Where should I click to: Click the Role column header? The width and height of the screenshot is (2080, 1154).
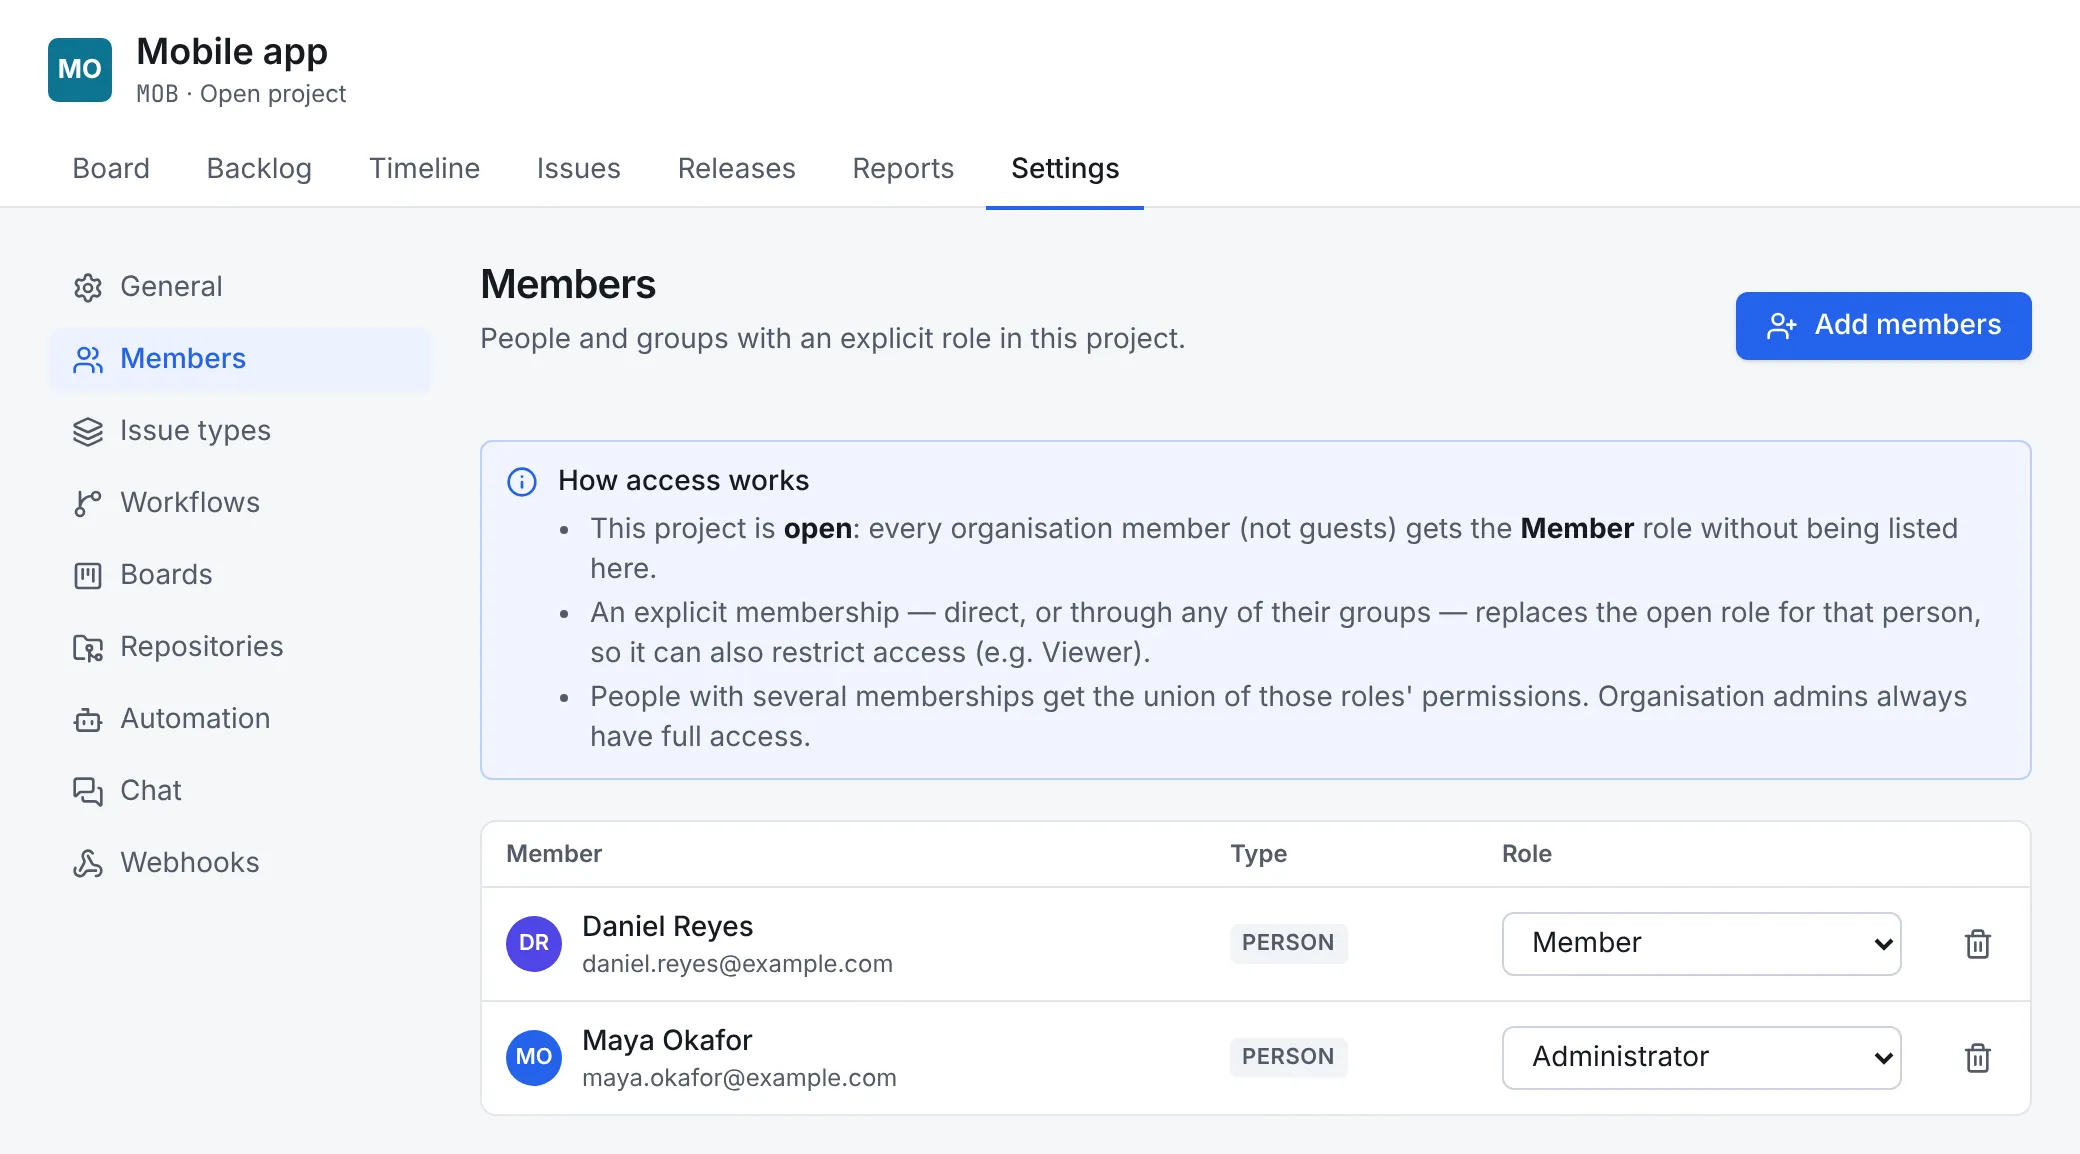(x=1526, y=854)
